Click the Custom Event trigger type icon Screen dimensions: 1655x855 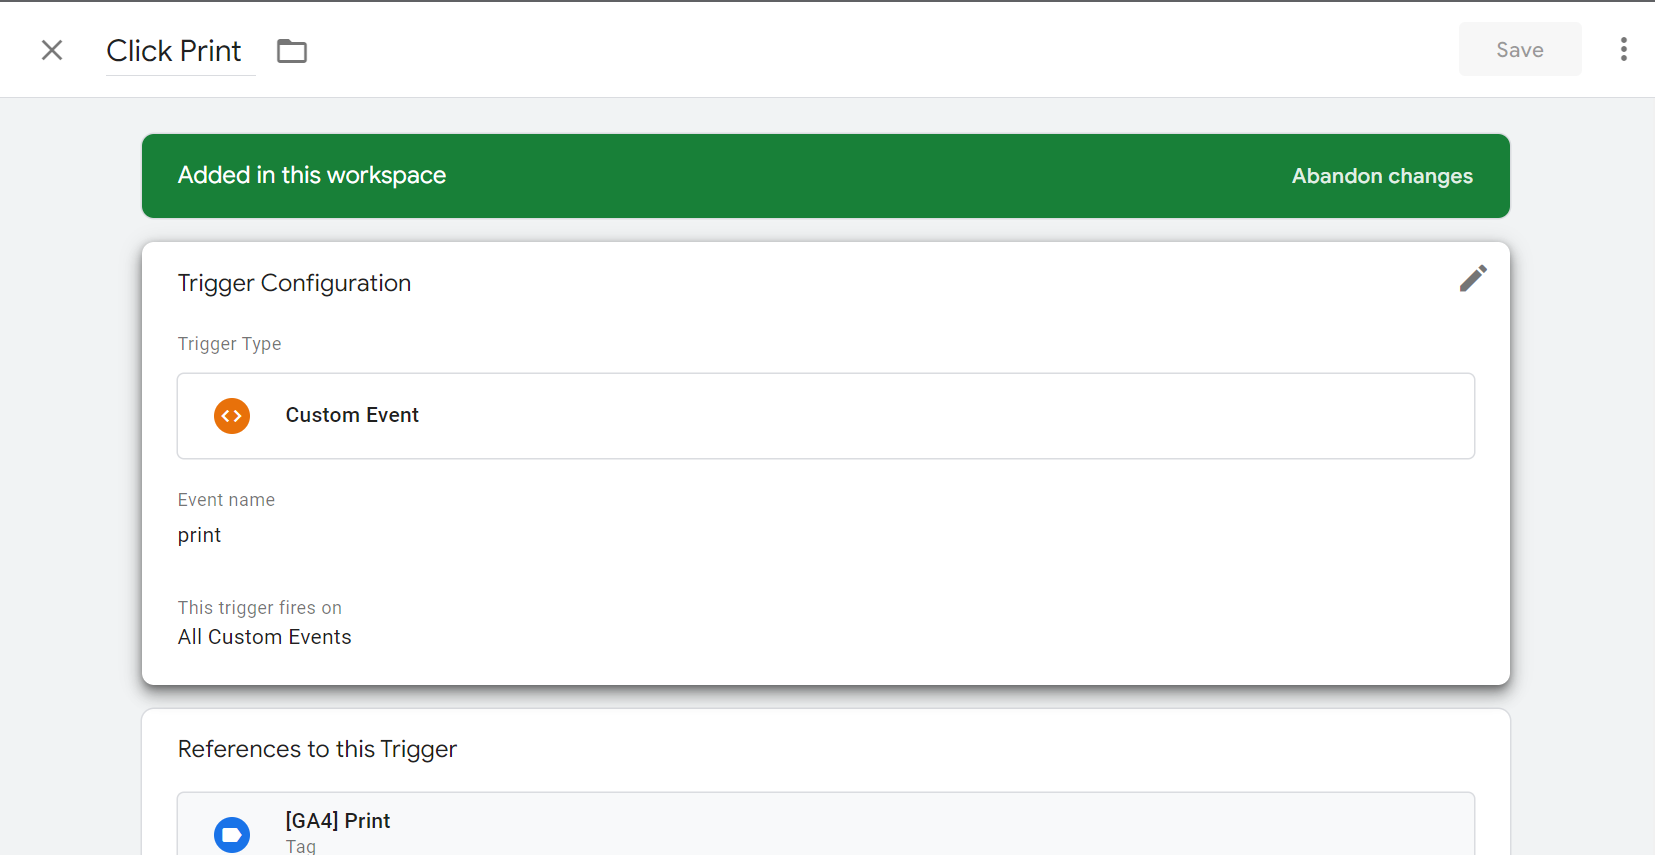(231, 415)
